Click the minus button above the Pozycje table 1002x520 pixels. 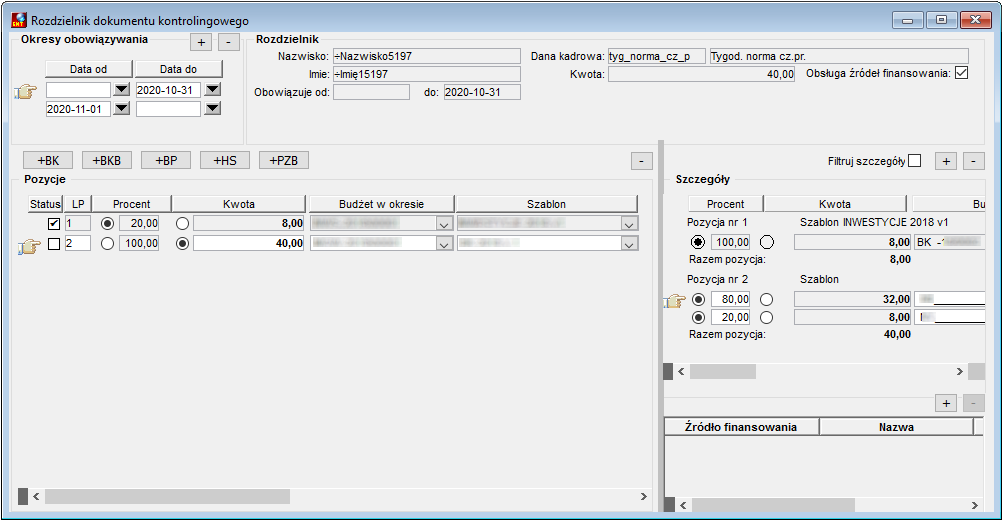tap(642, 161)
